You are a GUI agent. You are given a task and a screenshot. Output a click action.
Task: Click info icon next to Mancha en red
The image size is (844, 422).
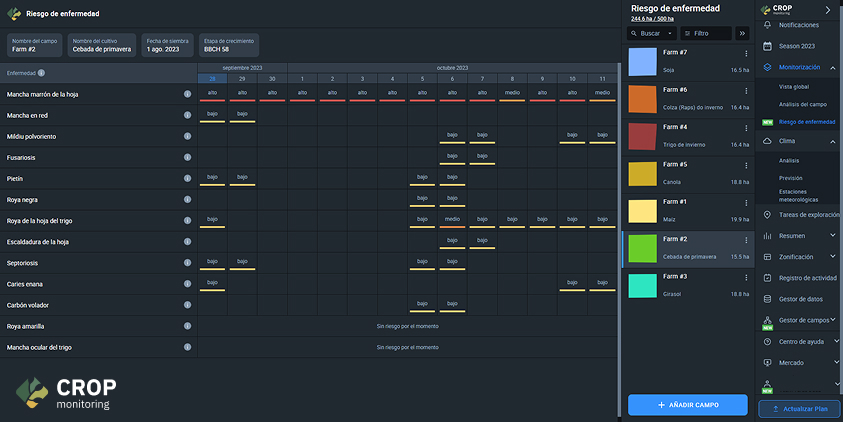187,115
